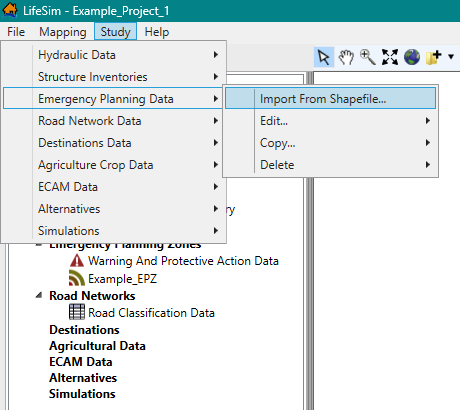The image size is (460, 410).
Task: Select Emergency Planning Data menu item
Action: pyautogui.click(x=114, y=98)
